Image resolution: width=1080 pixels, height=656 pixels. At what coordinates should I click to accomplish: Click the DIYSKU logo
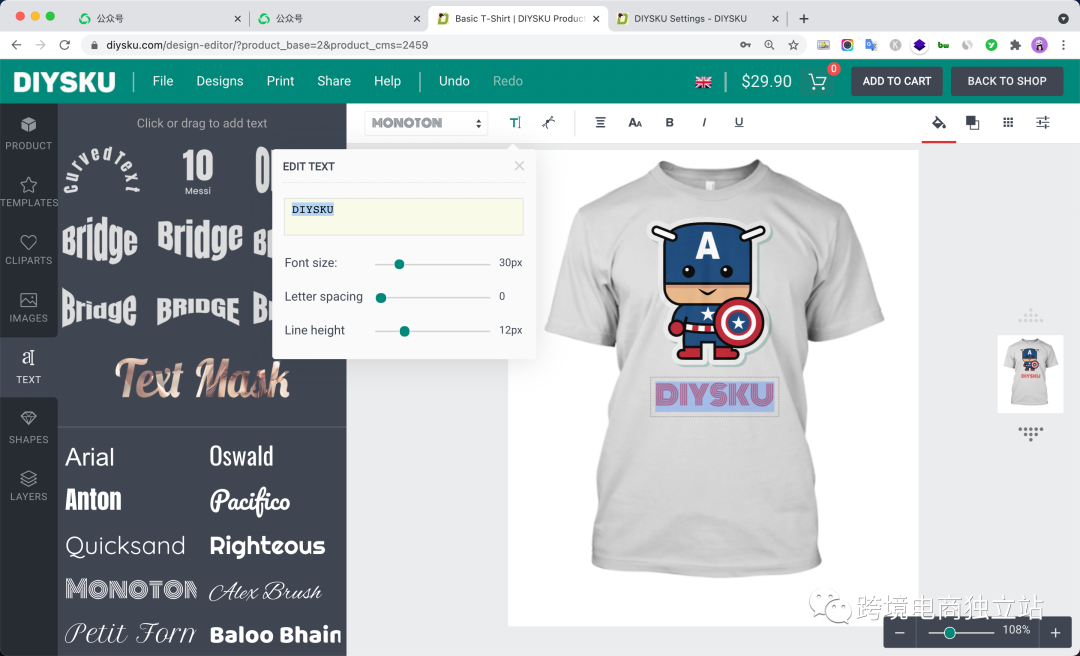65,82
